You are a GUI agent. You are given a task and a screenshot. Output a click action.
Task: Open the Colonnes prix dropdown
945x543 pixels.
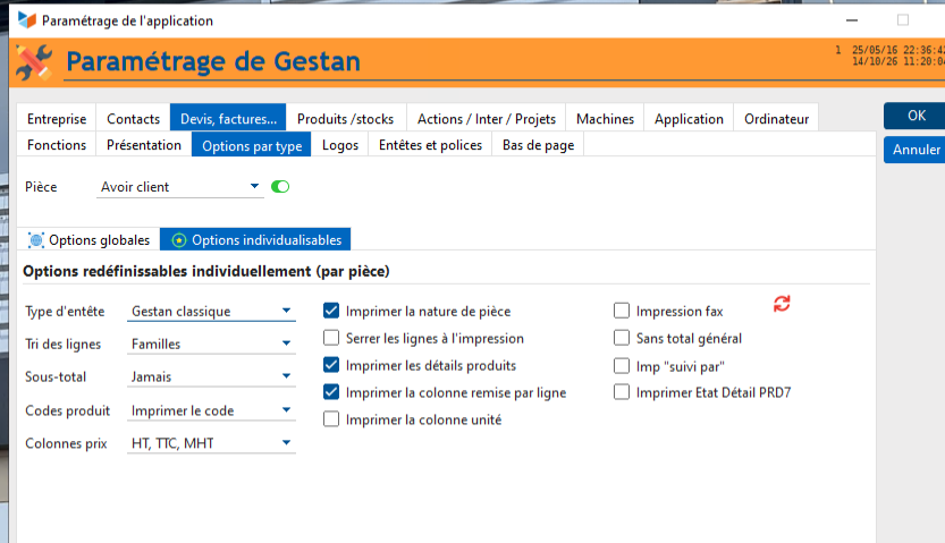tap(211, 443)
